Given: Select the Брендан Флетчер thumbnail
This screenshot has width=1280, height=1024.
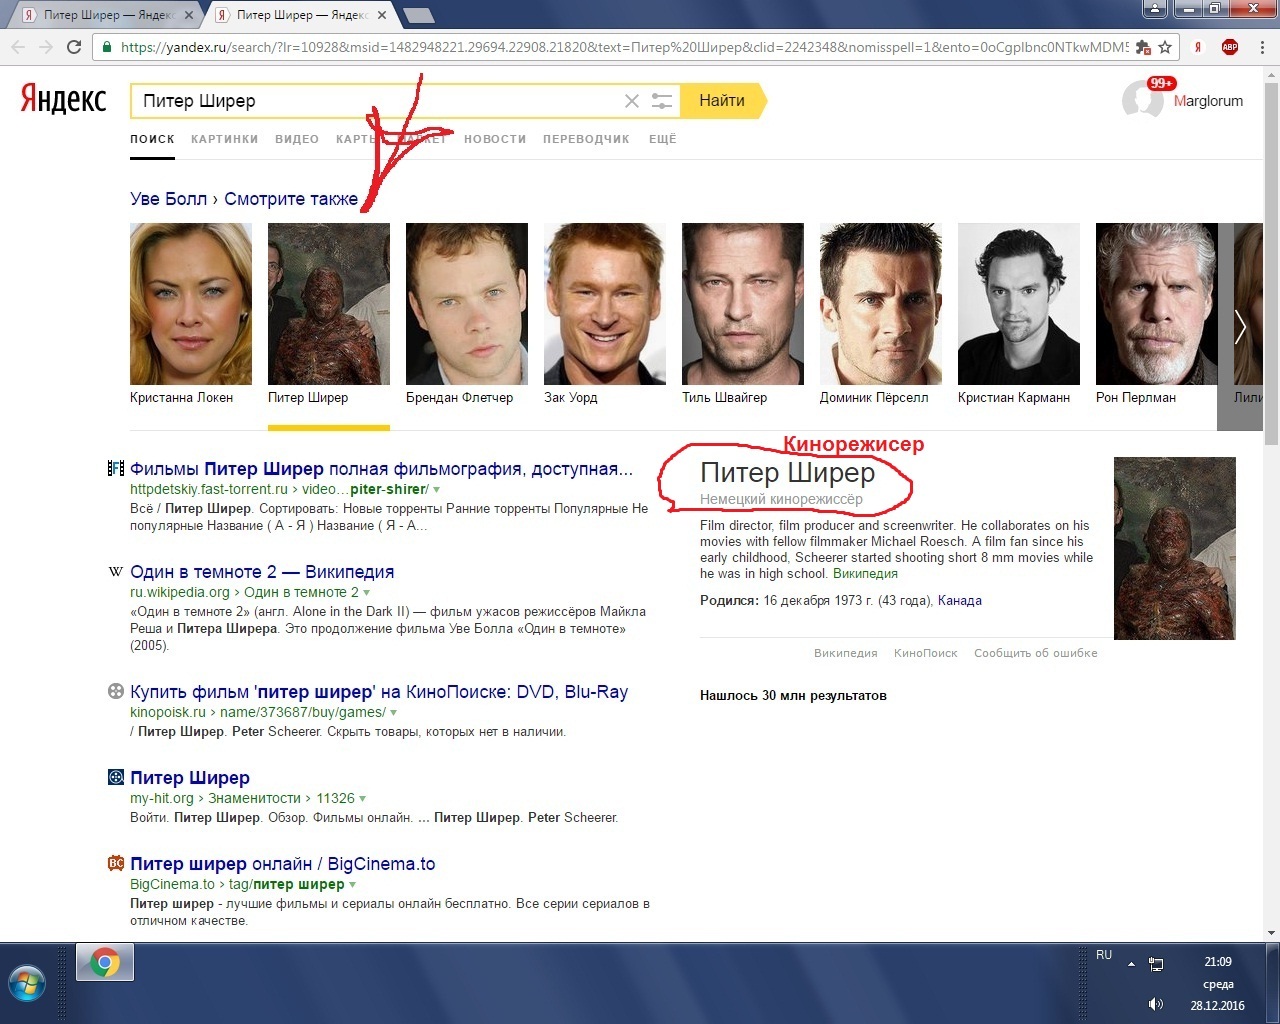Looking at the screenshot, I should point(467,304).
